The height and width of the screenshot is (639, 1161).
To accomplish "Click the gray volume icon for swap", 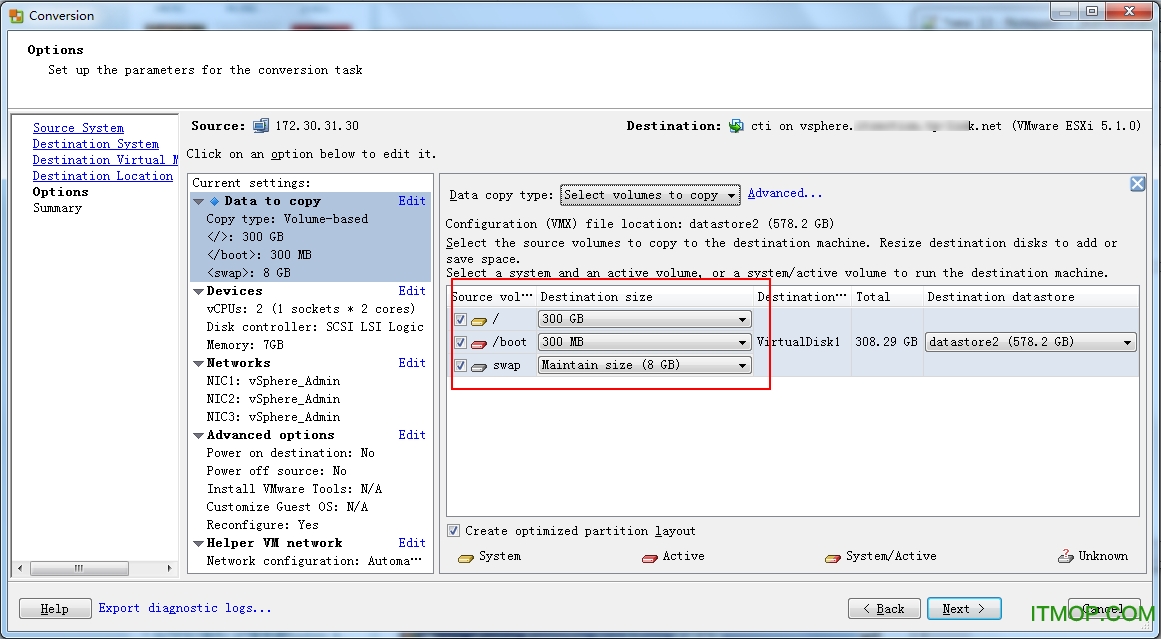I will 479,366.
